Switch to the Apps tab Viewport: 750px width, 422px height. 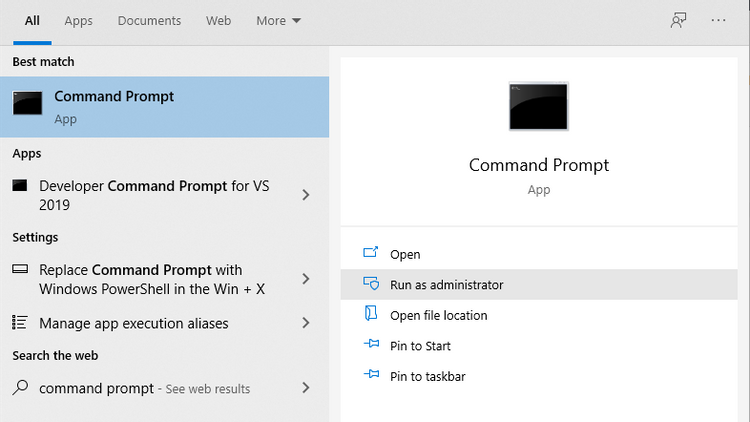click(x=78, y=20)
